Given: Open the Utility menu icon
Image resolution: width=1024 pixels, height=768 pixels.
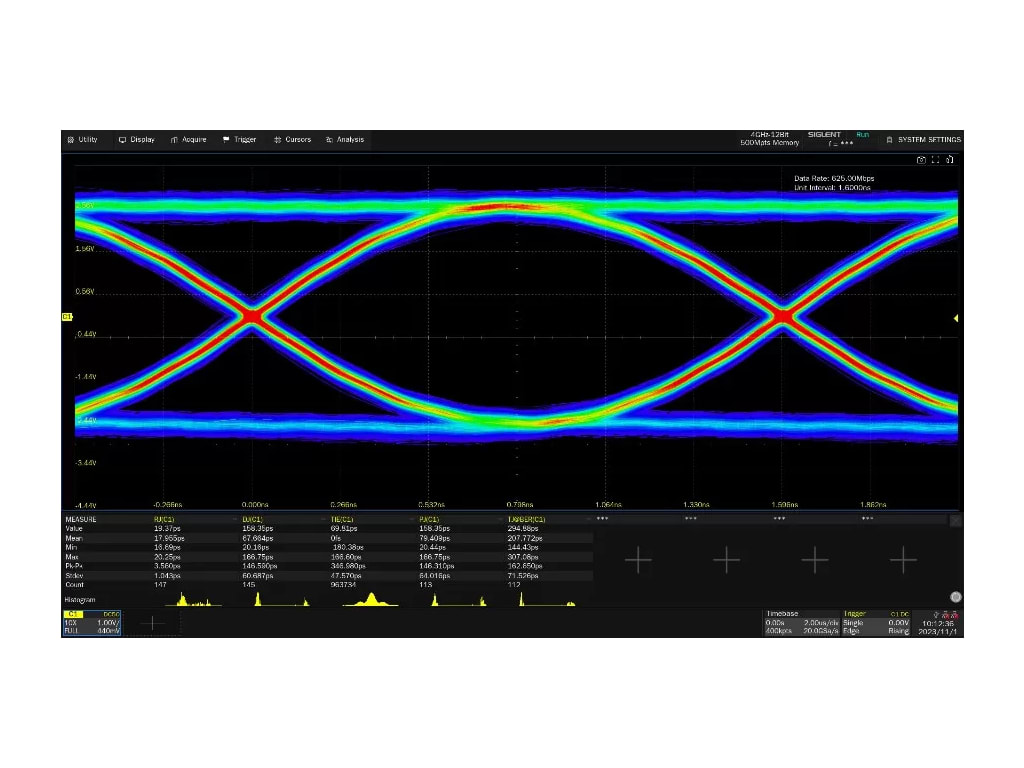Looking at the screenshot, I should coord(70,139).
